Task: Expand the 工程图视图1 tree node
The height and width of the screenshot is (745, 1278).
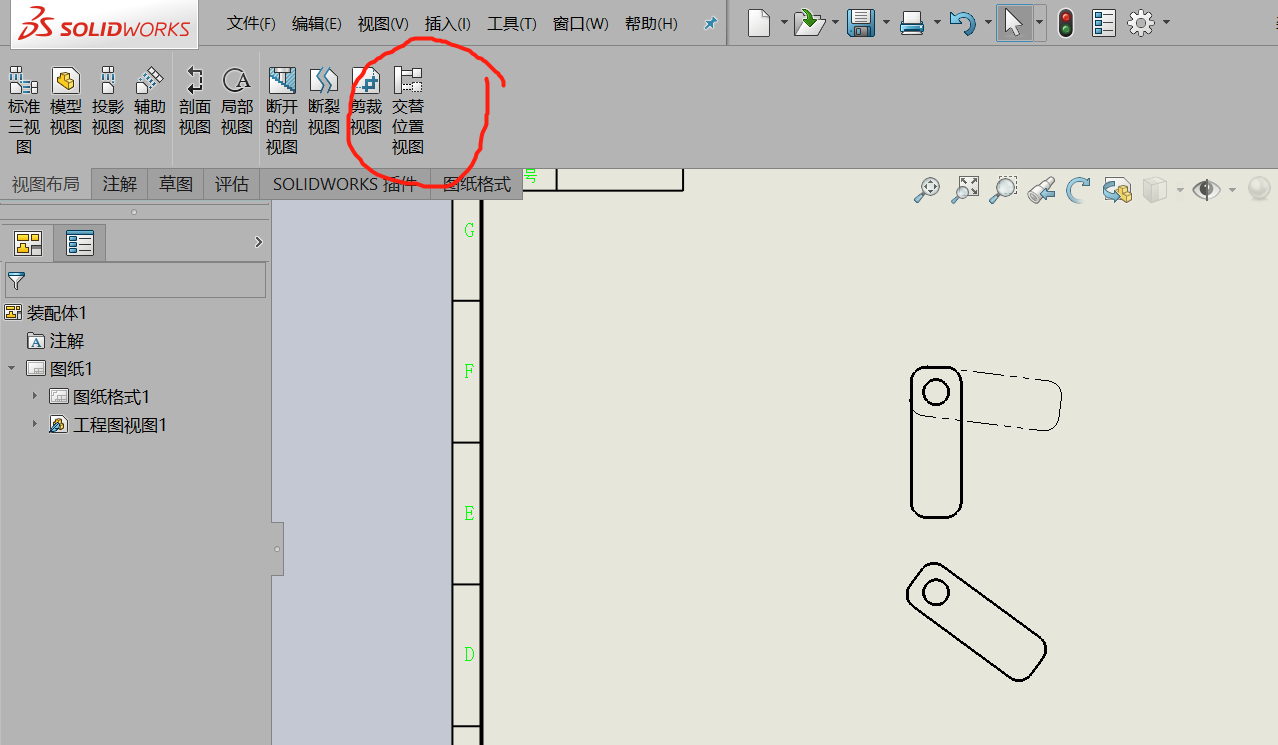Action: click(x=35, y=424)
